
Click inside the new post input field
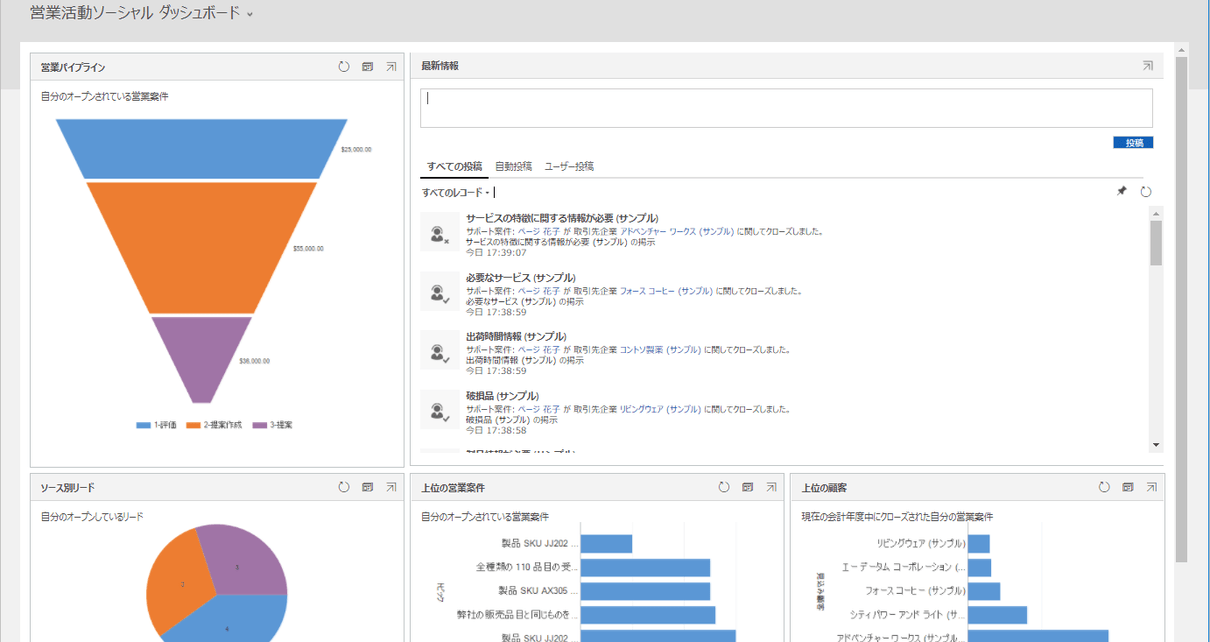click(784, 106)
